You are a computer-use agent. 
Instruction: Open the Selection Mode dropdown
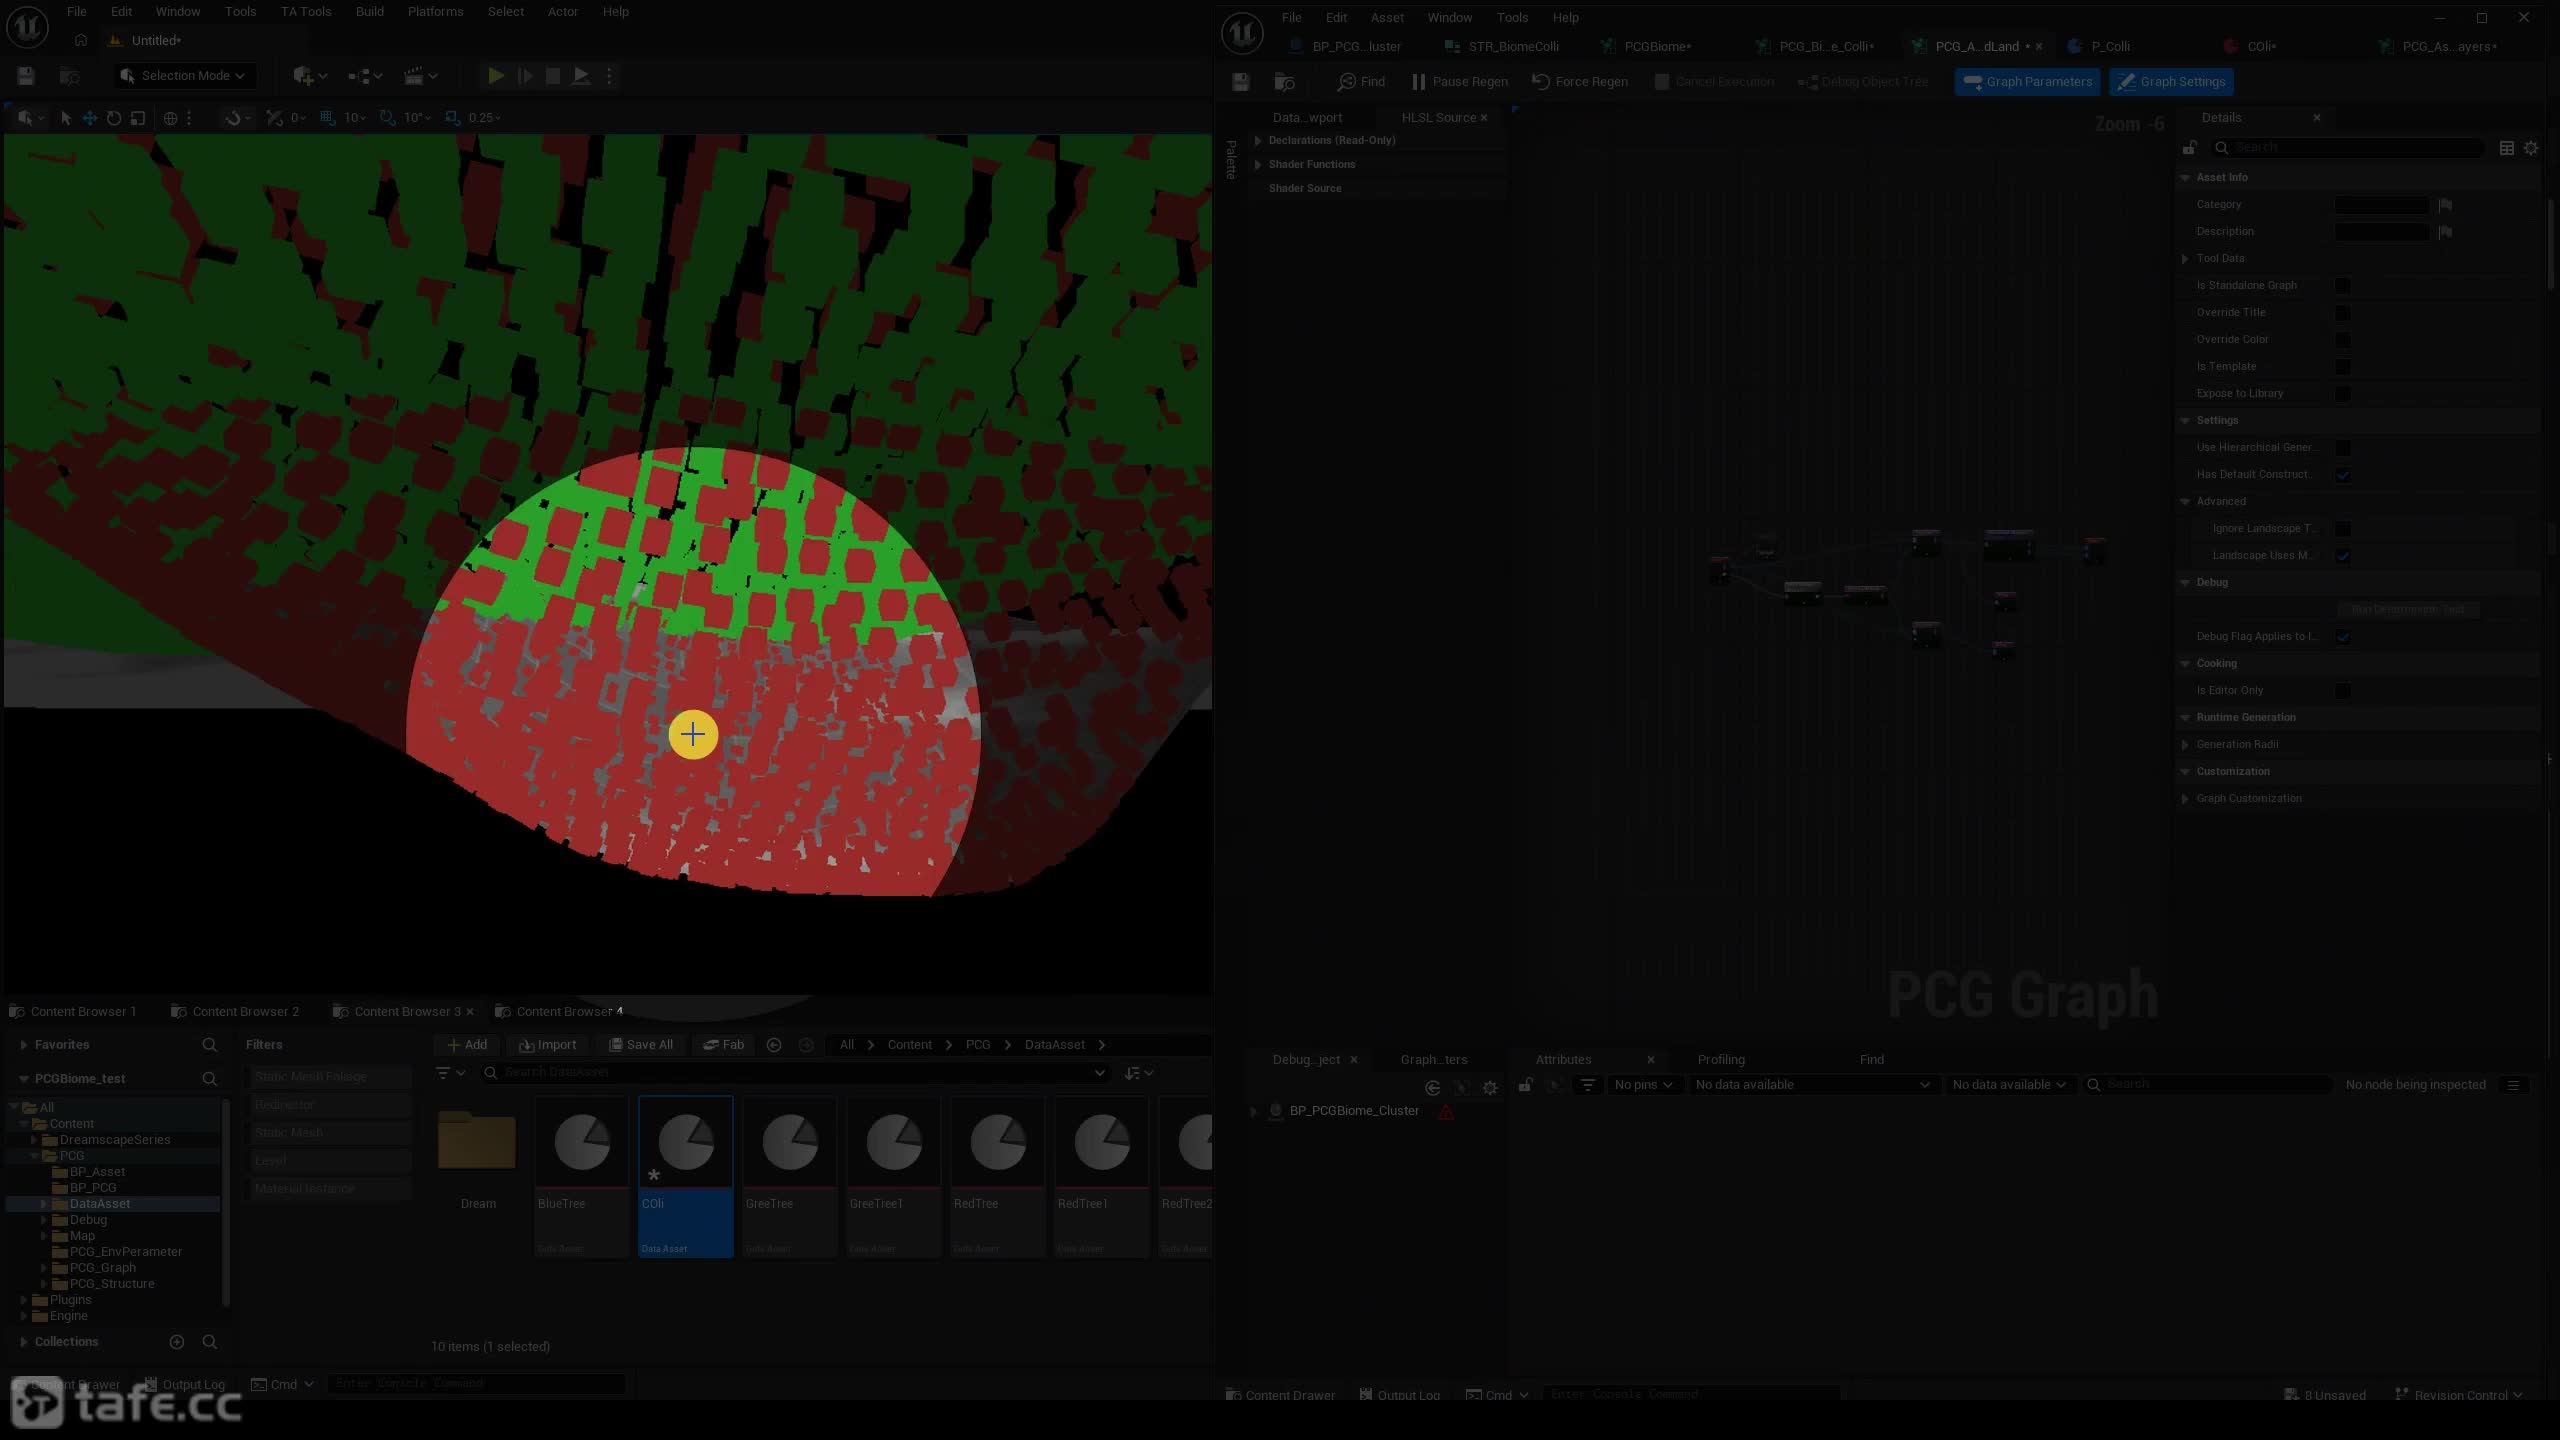click(x=183, y=76)
